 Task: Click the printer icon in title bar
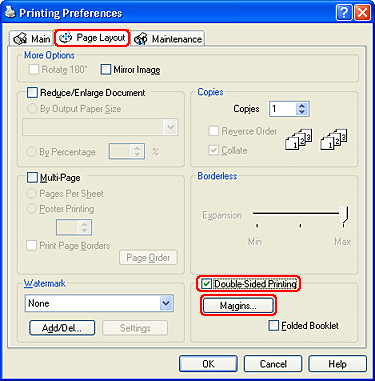(10, 12)
